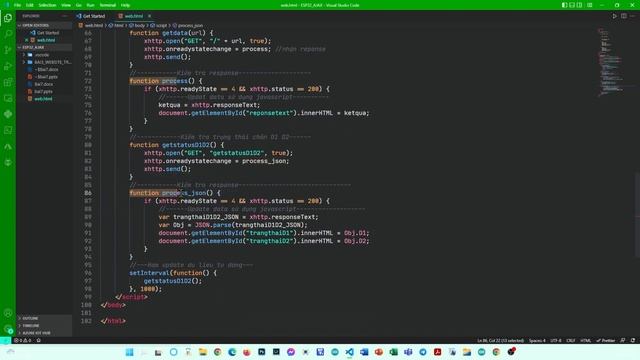Open Customize Layout icon in title bar
Image resolution: width=640 pixels, height=360 pixels.
[590, 5]
